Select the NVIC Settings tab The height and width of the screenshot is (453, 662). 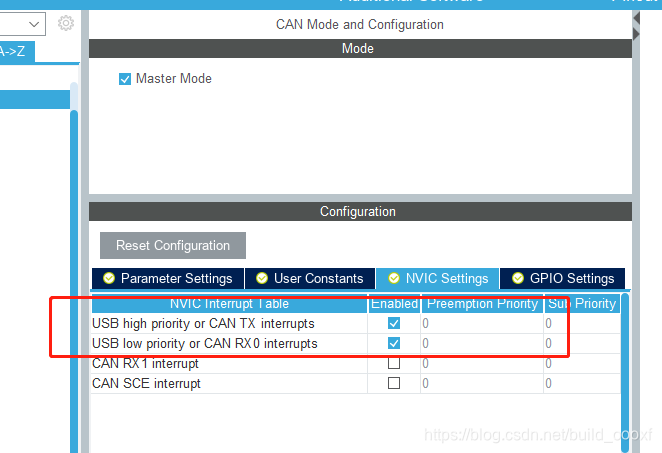(438, 279)
